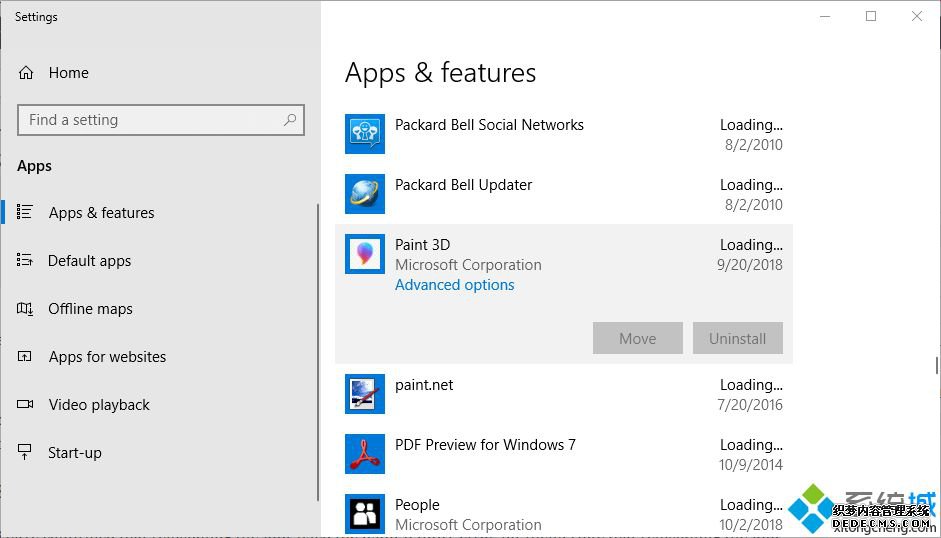Screen dimensions: 941x538
Task: Select Packard Bell Updater entry
Action: click(x=564, y=194)
